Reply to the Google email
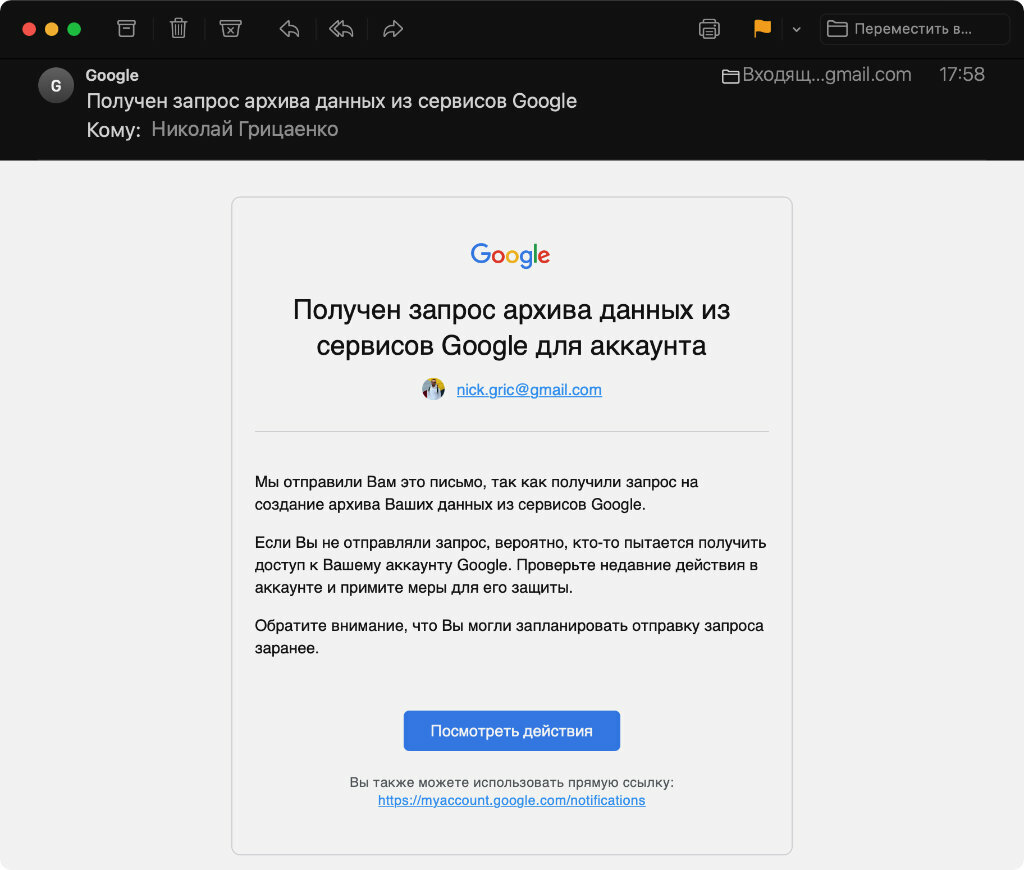The width and height of the screenshot is (1024, 870). [289, 29]
